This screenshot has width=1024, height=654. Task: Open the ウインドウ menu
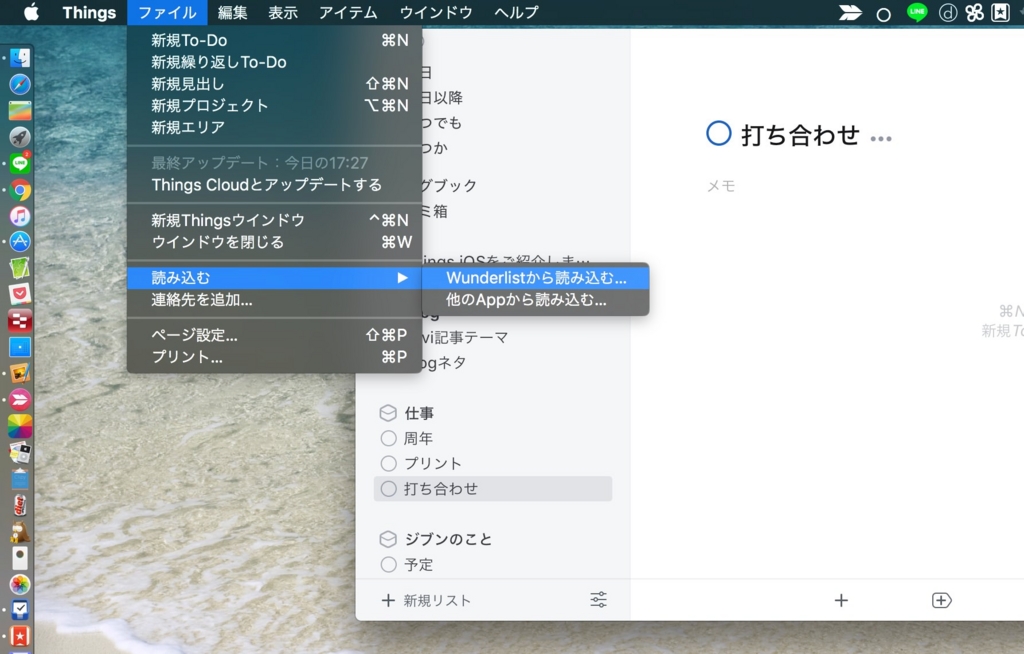(436, 12)
